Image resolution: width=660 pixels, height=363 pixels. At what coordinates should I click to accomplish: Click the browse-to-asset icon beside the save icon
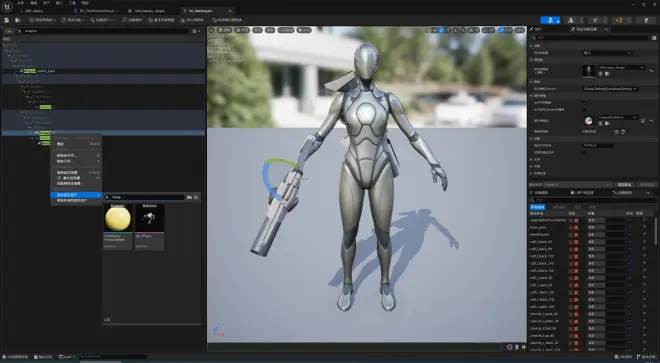coord(18,20)
